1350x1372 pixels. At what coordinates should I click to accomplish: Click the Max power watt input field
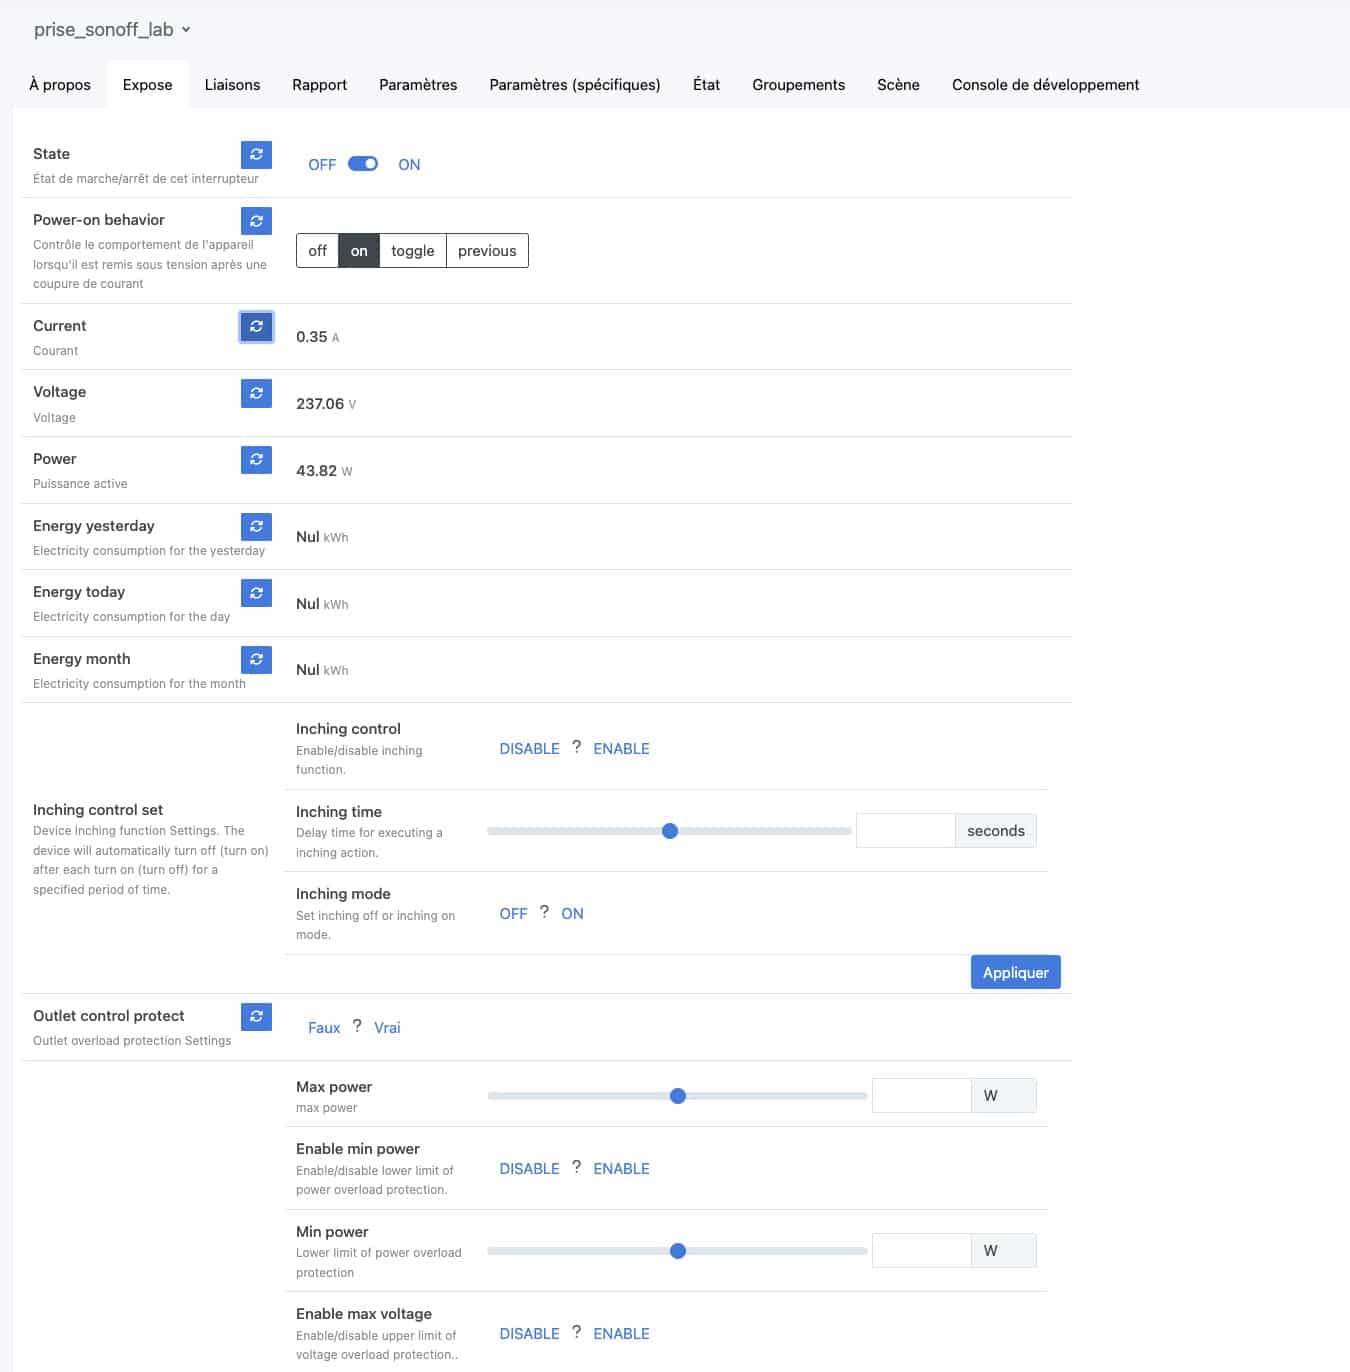point(921,1096)
